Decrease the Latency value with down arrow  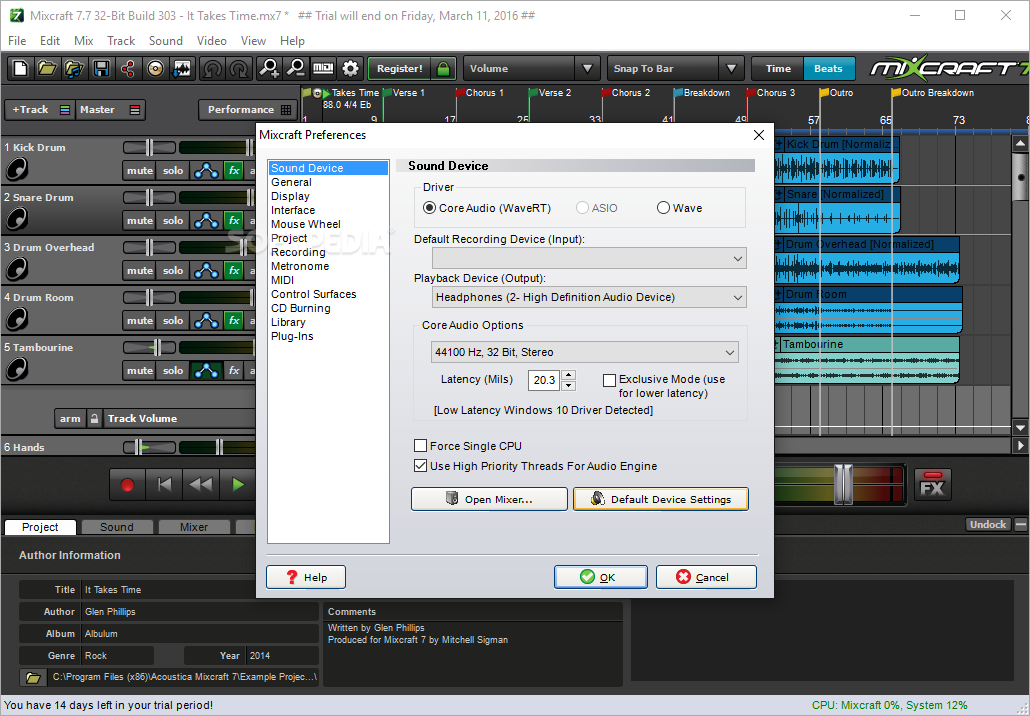pyautogui.click(x=569, y=386)
